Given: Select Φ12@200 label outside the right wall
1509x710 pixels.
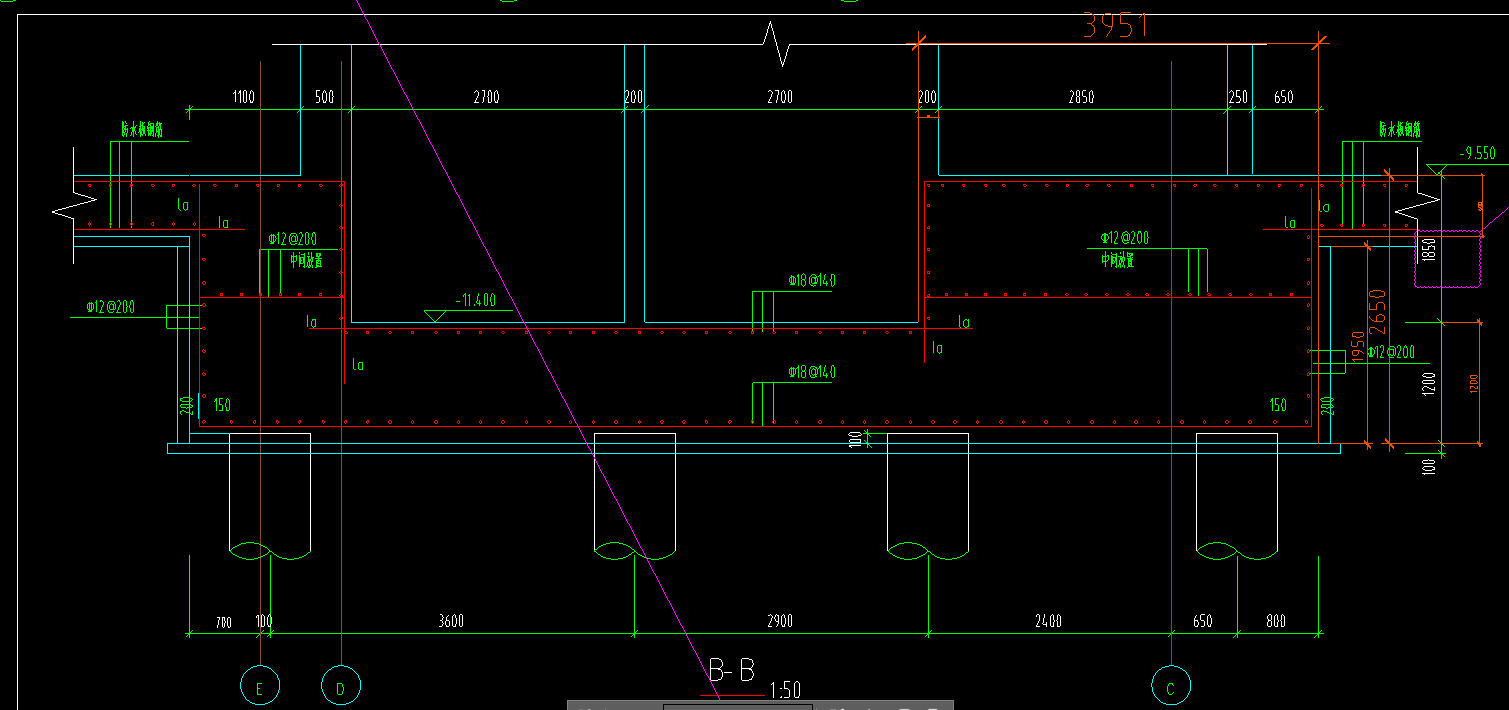Looking at the screenshot, I should 1391,352.
